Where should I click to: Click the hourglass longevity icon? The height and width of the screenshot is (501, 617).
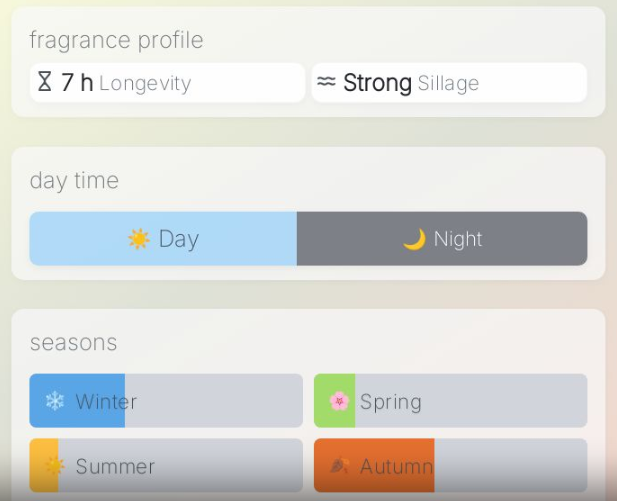click(x=44, y=82)
